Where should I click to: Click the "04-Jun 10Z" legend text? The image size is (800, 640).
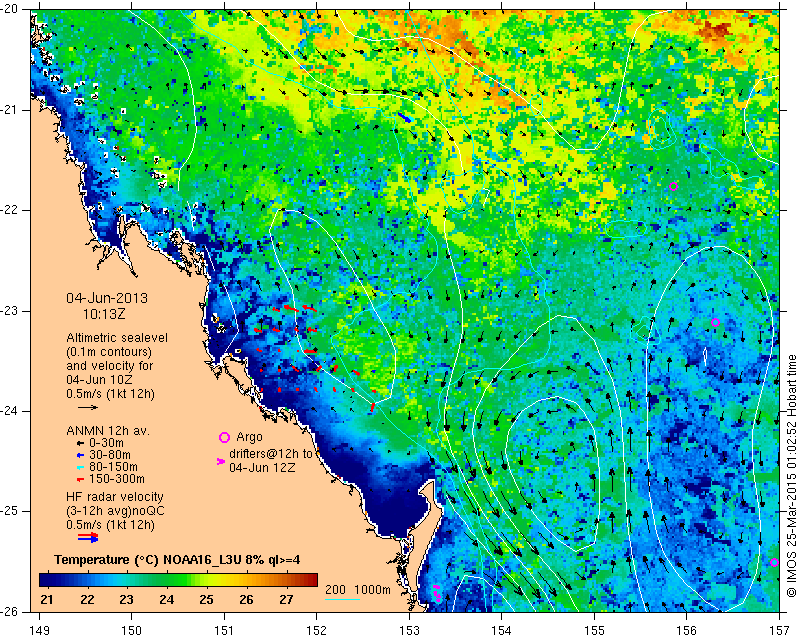99,380
